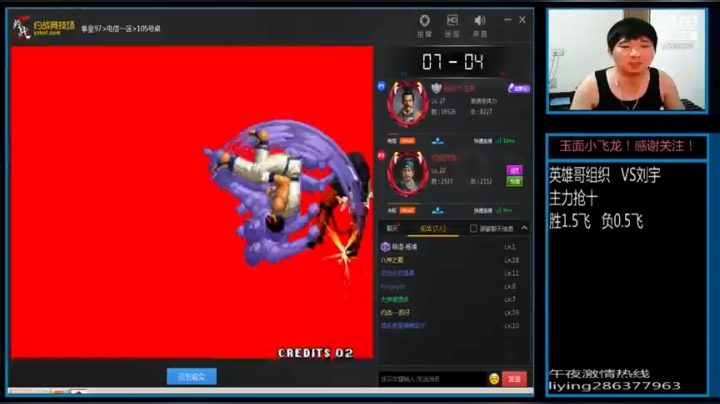Select the green spectator name Lv.7
This screenshot has height=404, width=720.
click(x=452, y=299)
